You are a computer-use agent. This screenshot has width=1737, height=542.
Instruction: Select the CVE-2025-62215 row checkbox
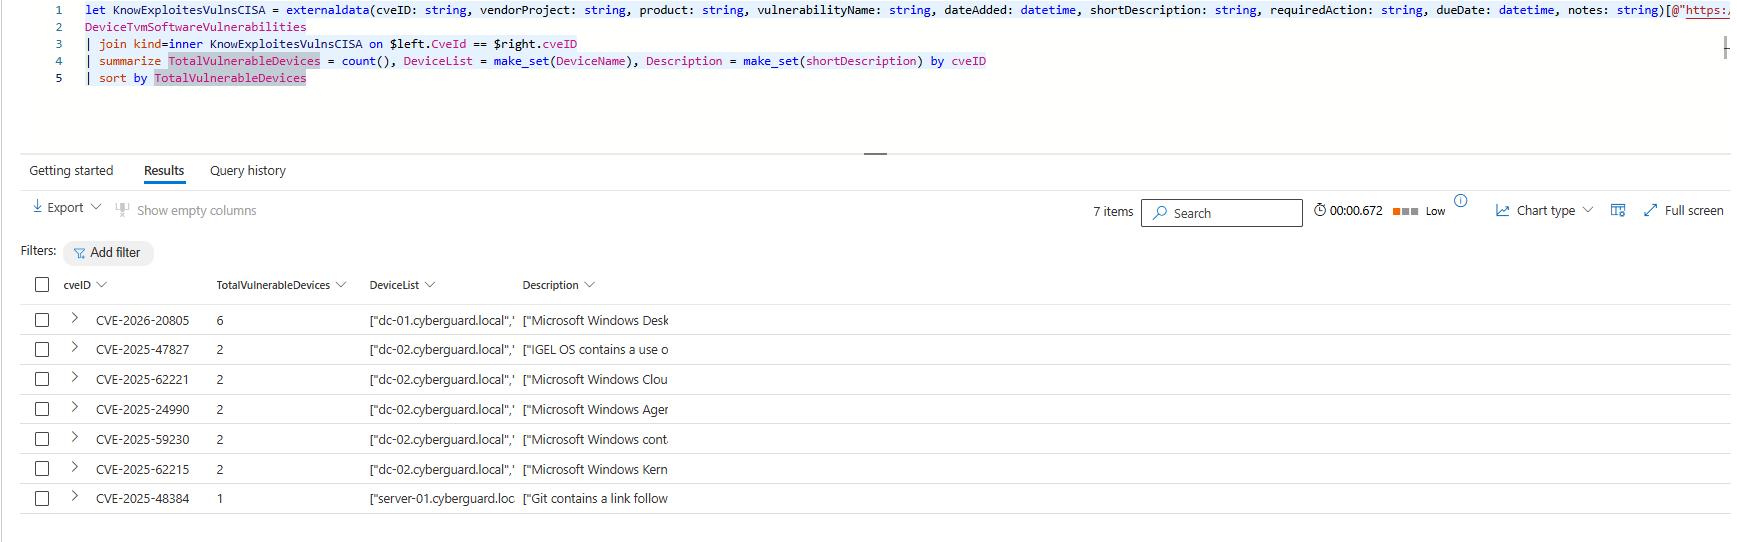[42, 469]
